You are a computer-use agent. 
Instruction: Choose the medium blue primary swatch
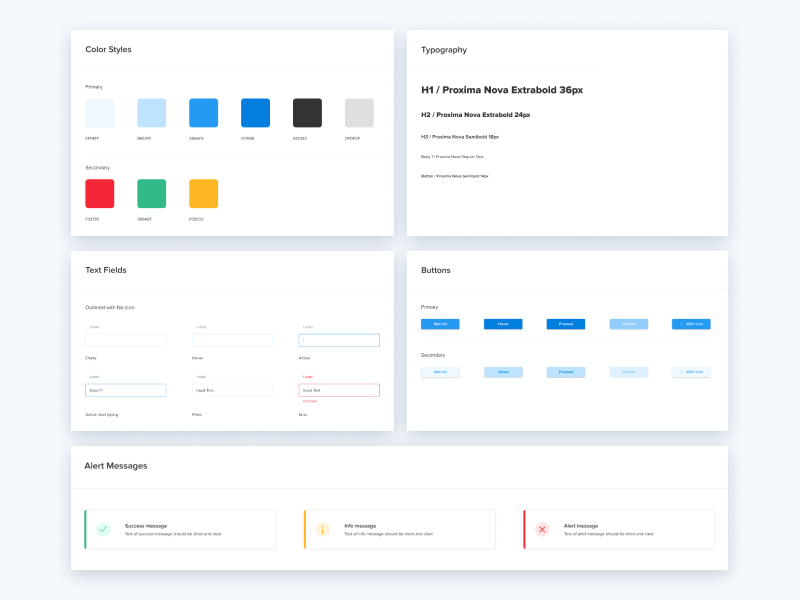204,113
